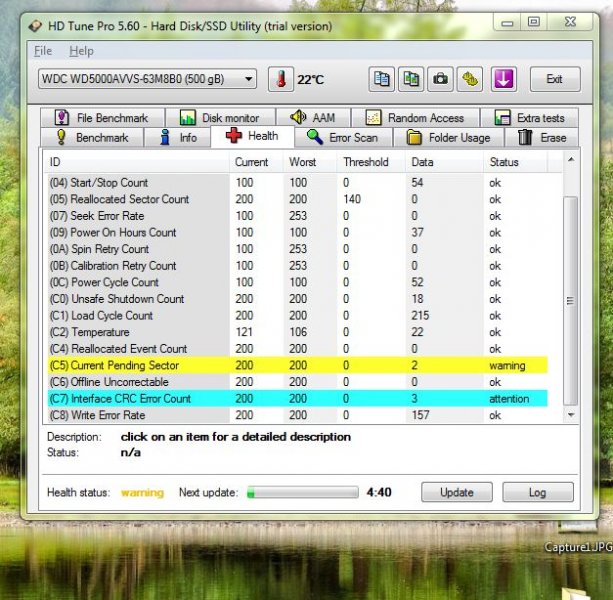The image size is (613, 600).
Task: Select the (C6) Offline Uncorrectable row
Action: pos(297,382)
